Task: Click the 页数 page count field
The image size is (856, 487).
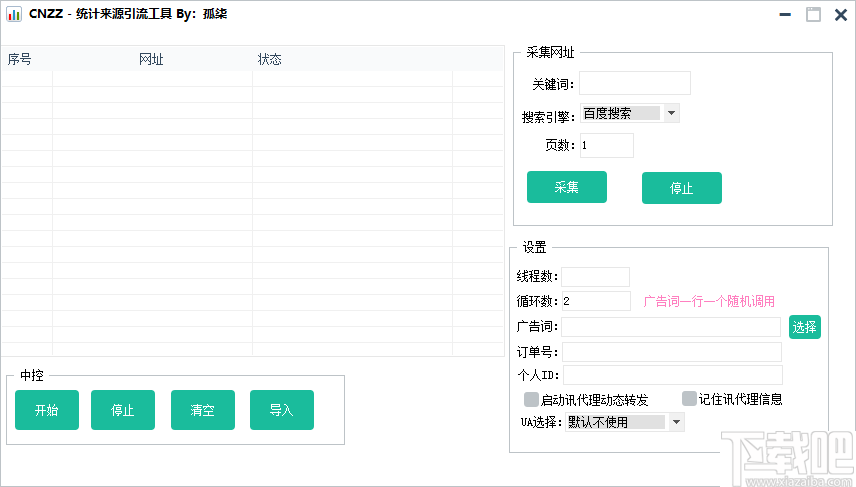Action: (607, 145)
